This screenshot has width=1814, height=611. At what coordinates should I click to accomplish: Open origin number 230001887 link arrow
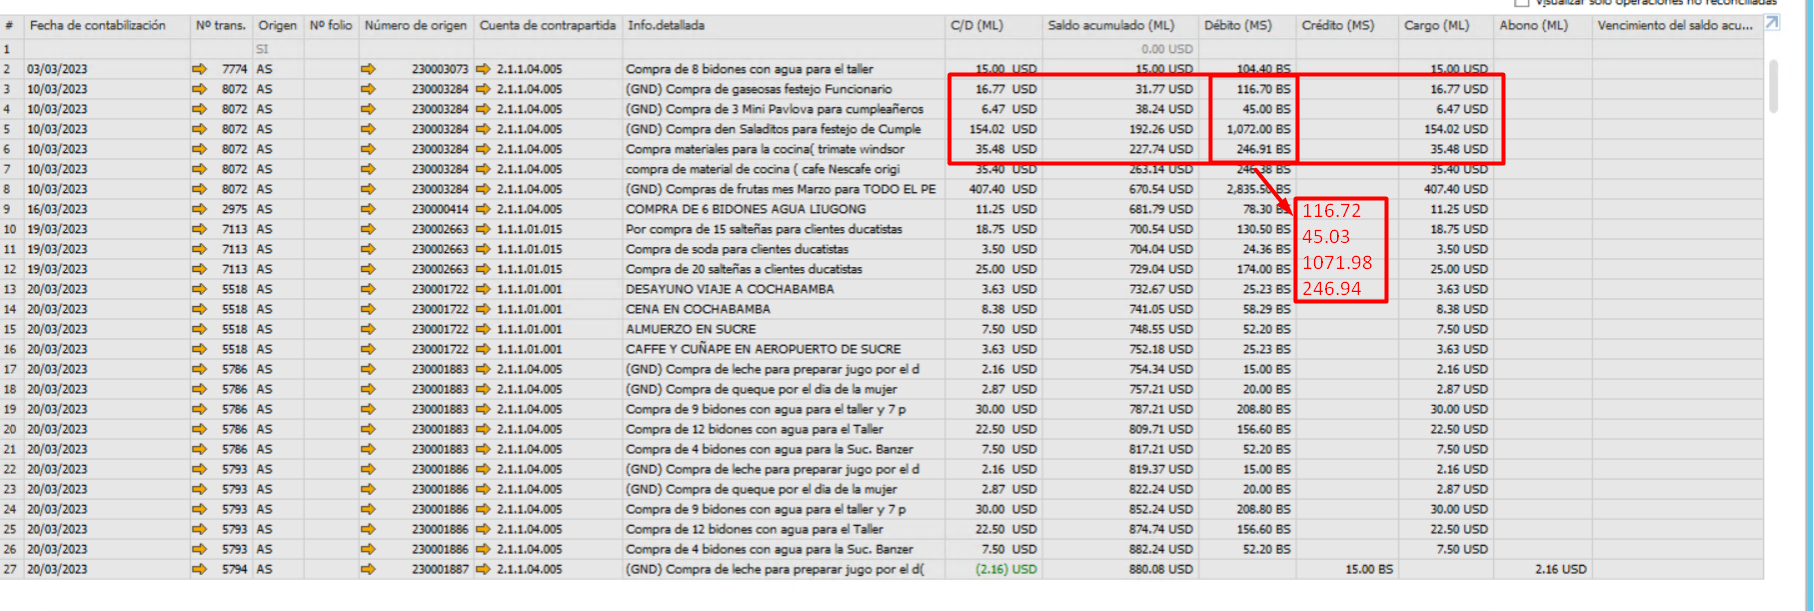pos(368,569)
